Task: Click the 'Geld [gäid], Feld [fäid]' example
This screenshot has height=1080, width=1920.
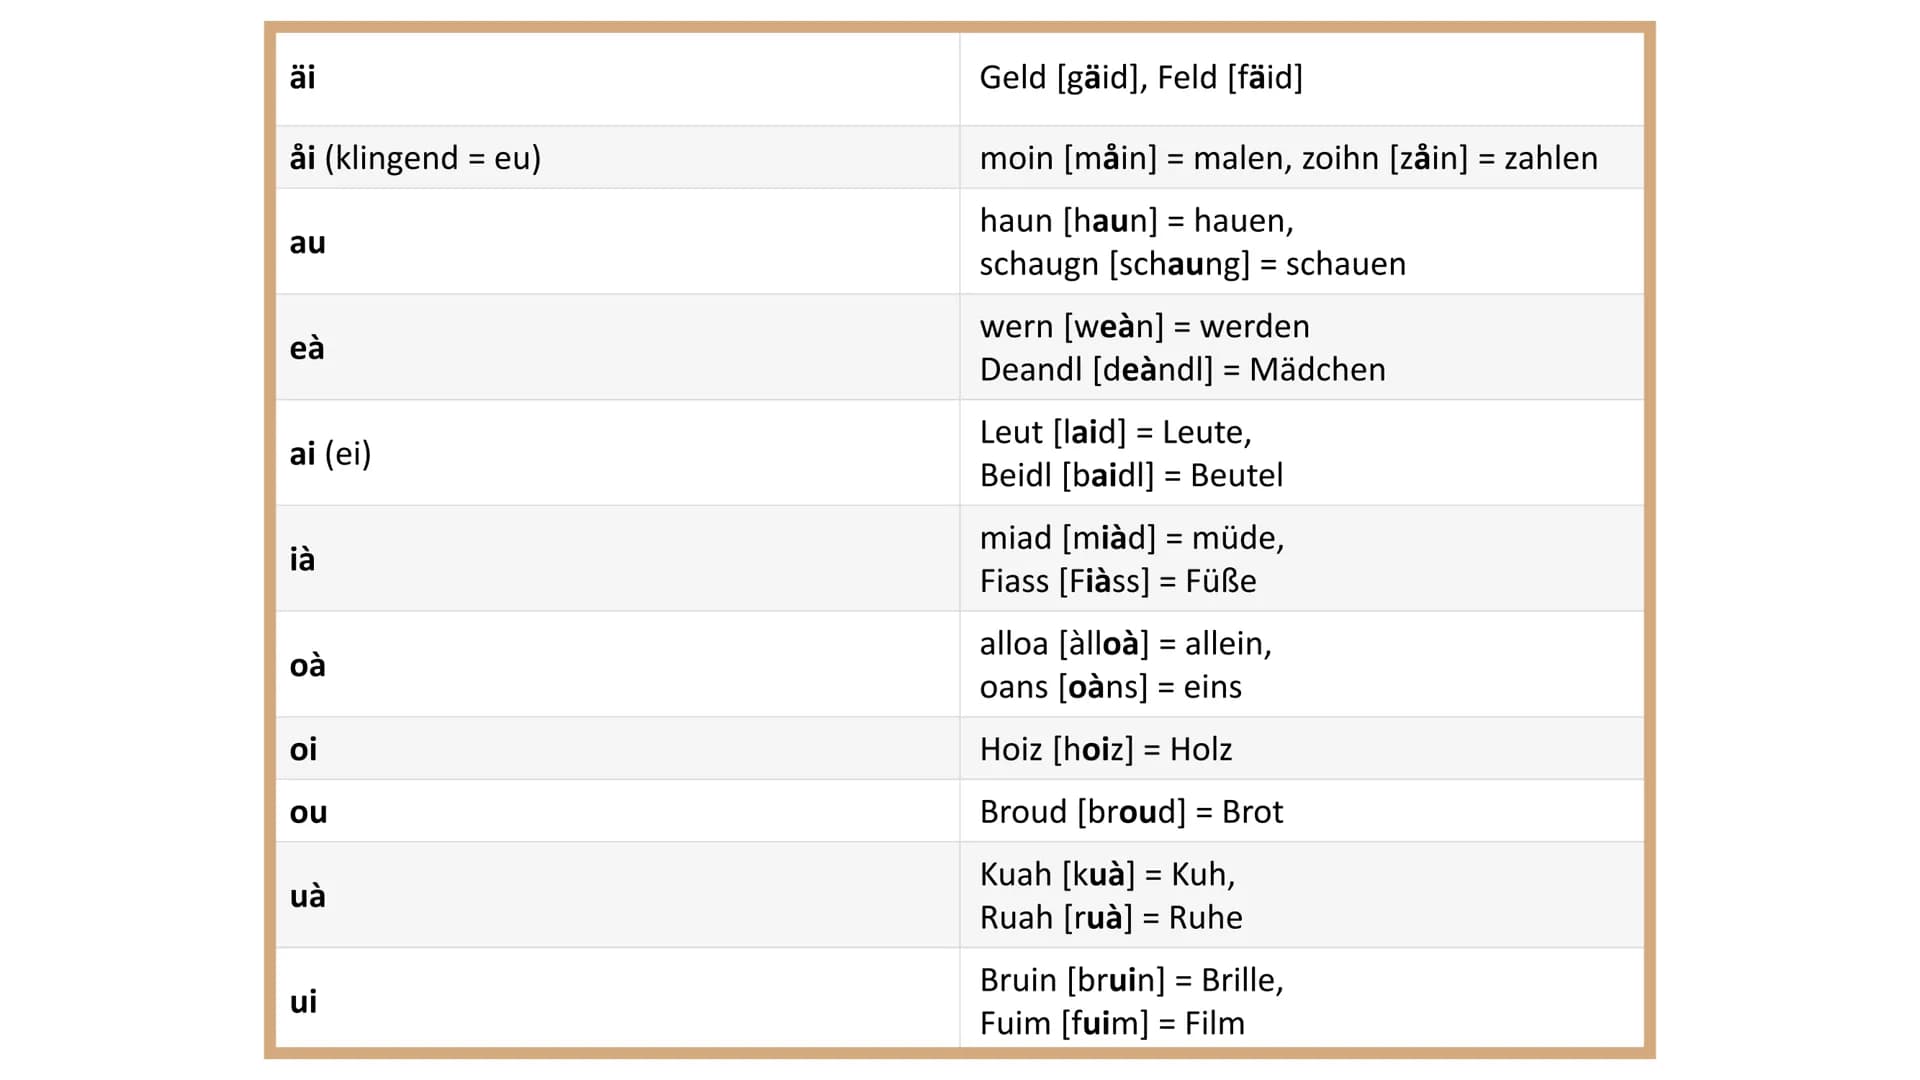Action: 1141,77
